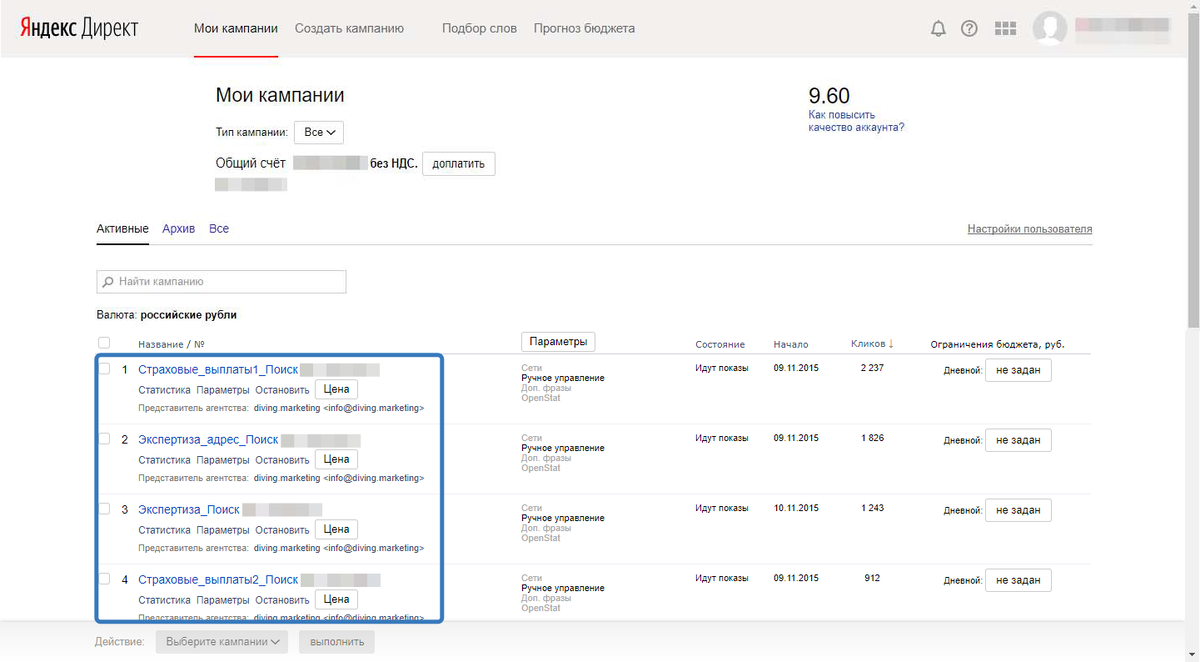The width and height of the screenshot is (1200, 662).
Task: Open the user avatar menu
Action: [1050, 28]
